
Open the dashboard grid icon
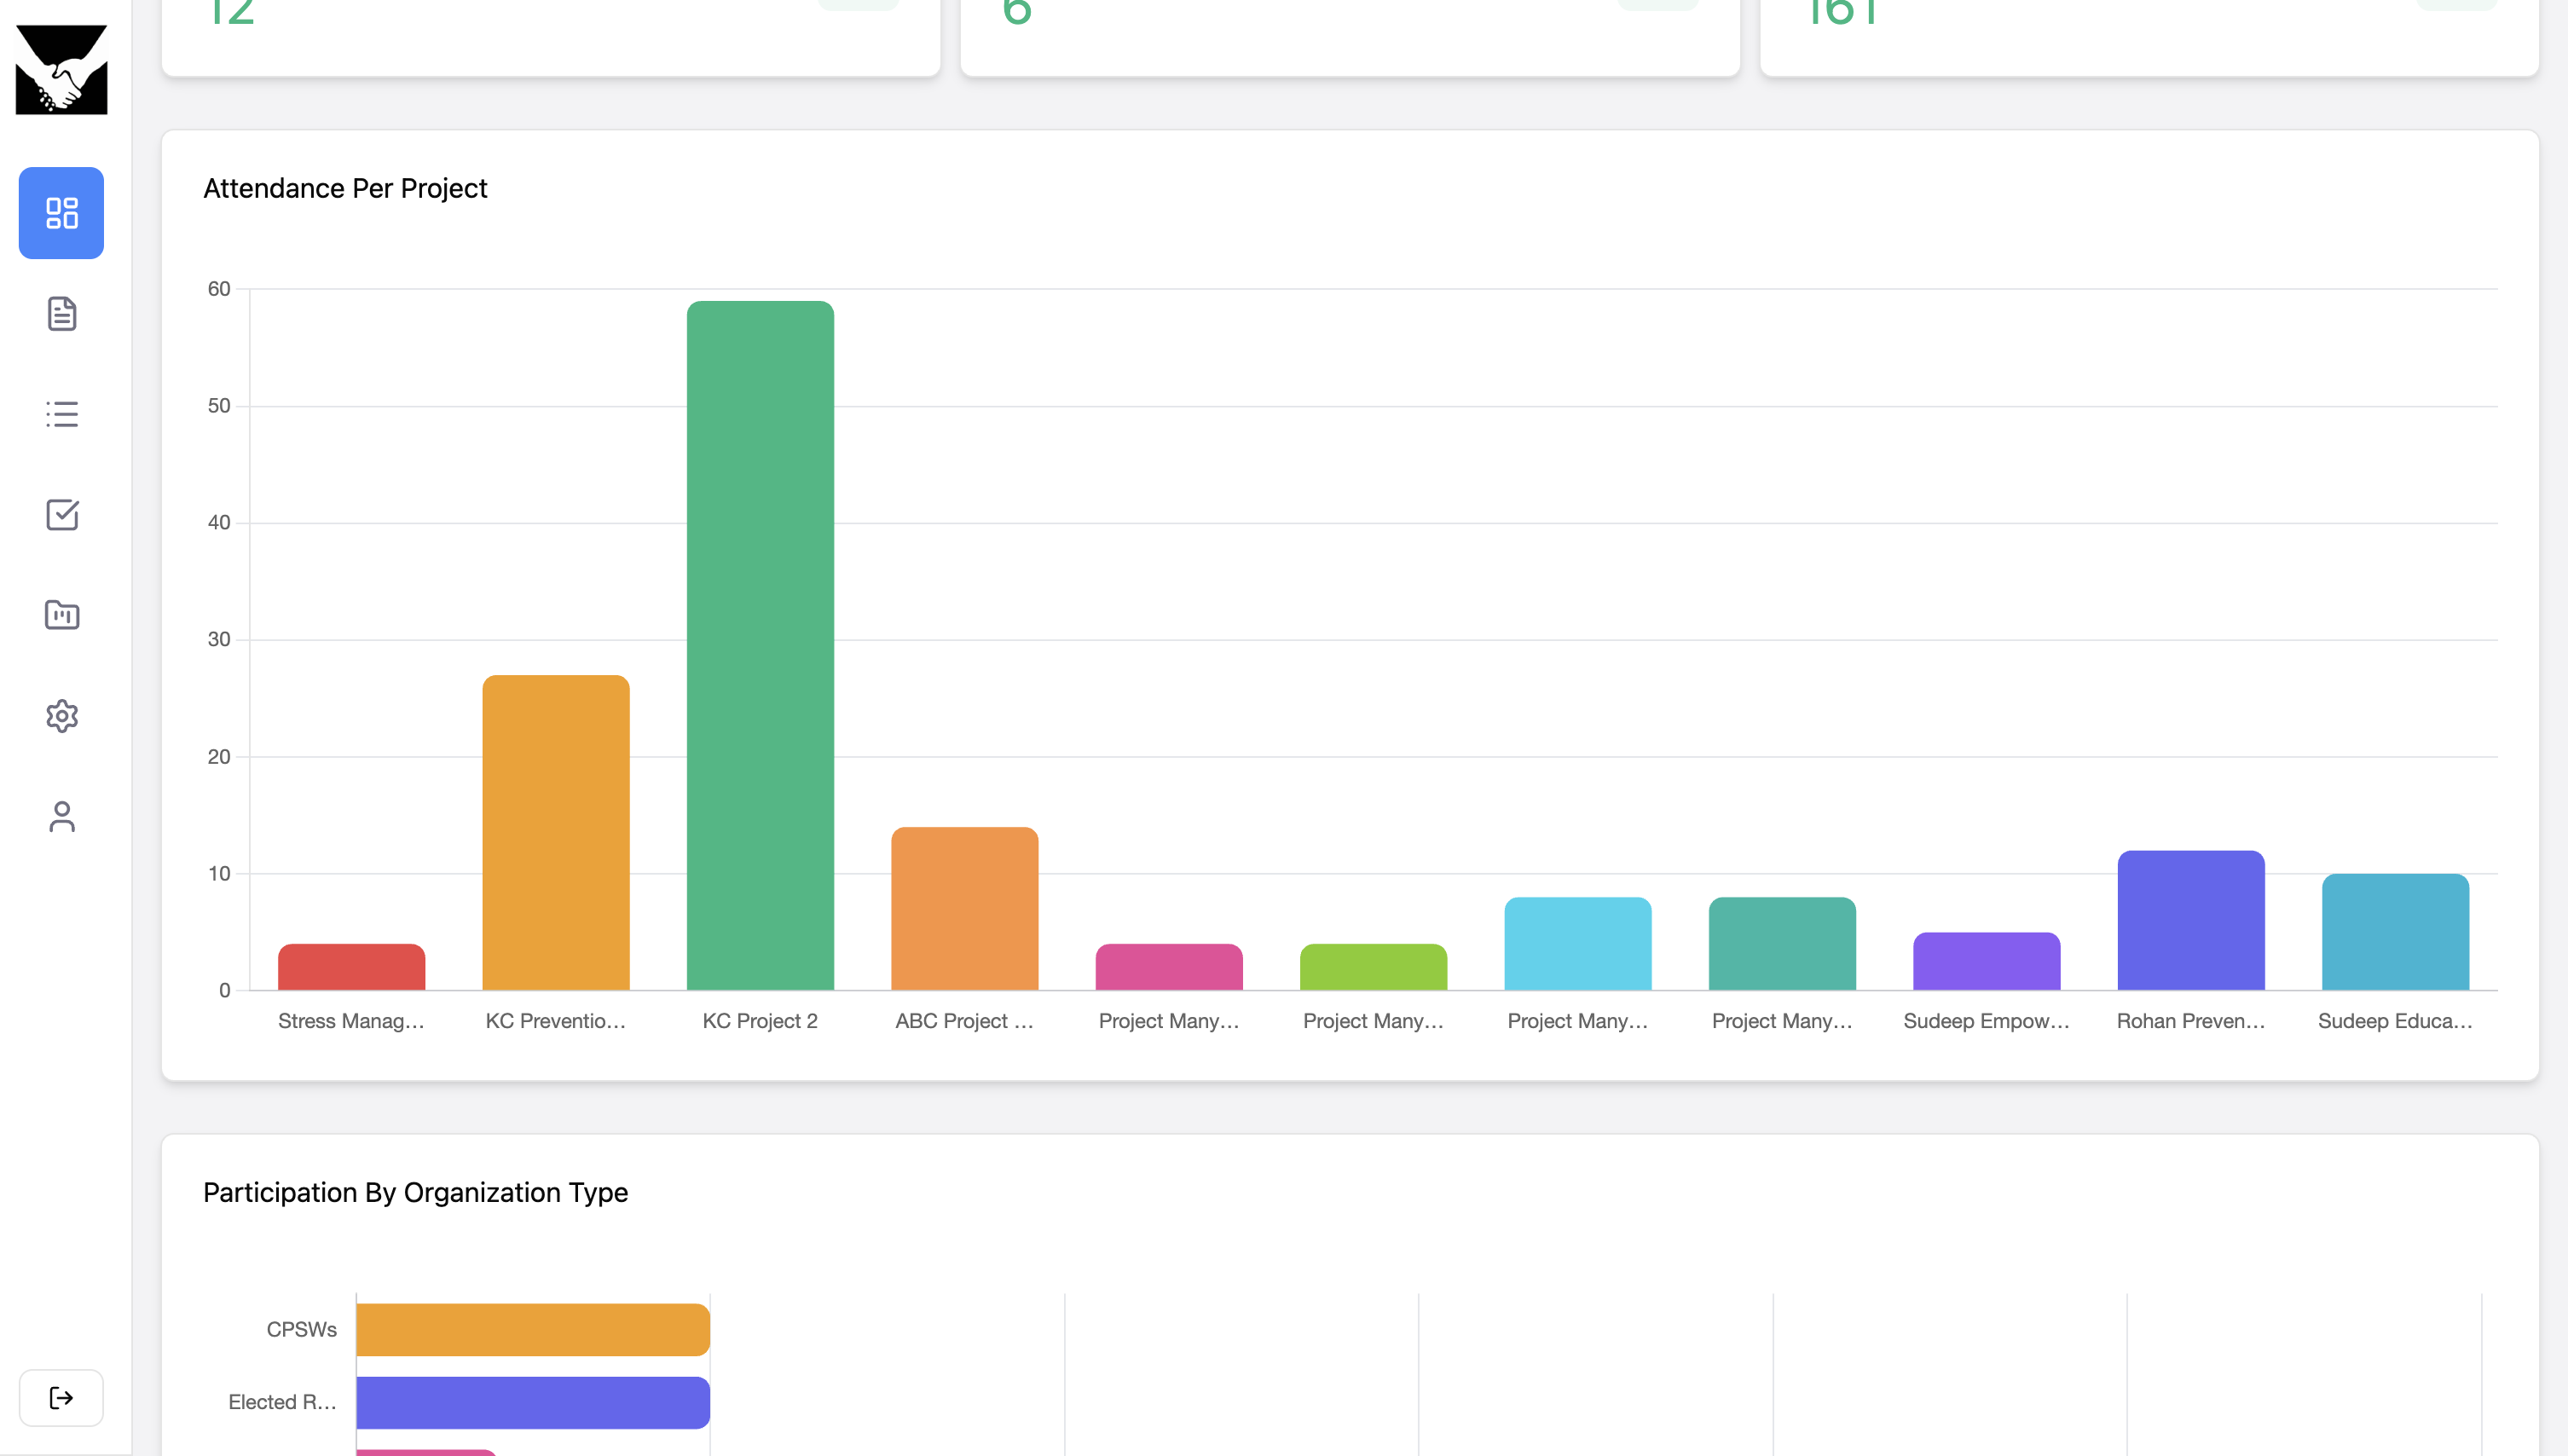pos(61,213)
